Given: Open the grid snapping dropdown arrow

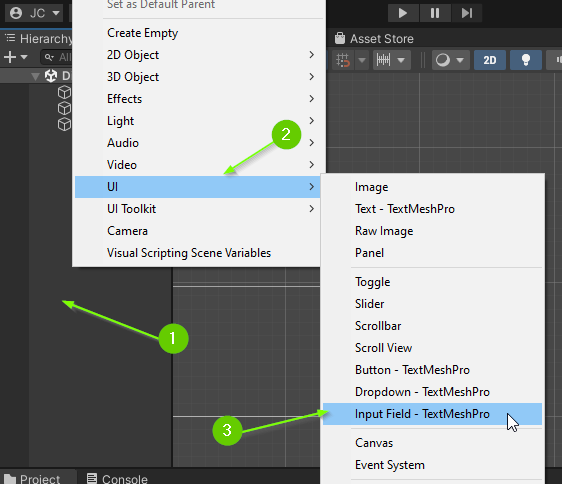Looking at the screenshot, I should [362, 60].
